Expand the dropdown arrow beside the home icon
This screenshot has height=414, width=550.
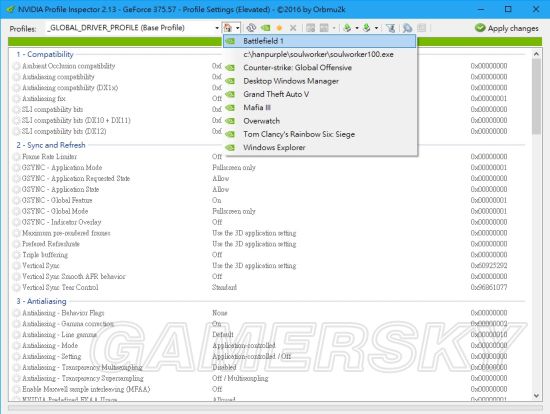pyautogui.click(x=237, y=28)
